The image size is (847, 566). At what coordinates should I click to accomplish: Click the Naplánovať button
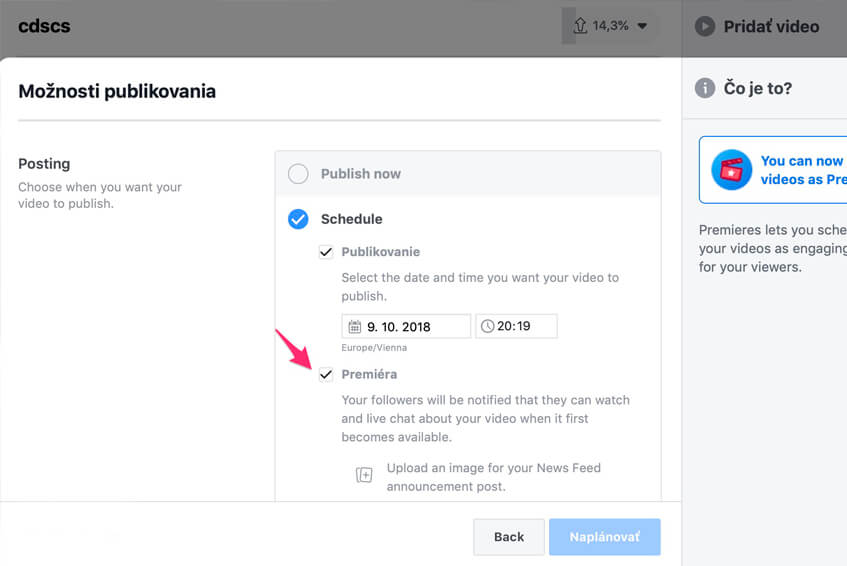[604, 537]
